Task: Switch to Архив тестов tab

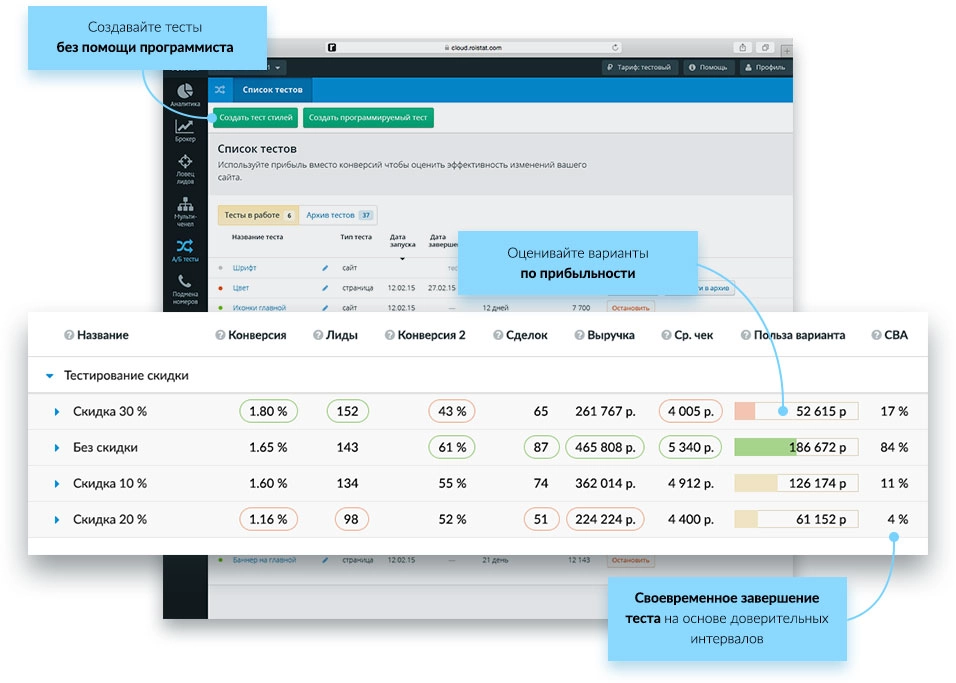Action: pos(338,215)
